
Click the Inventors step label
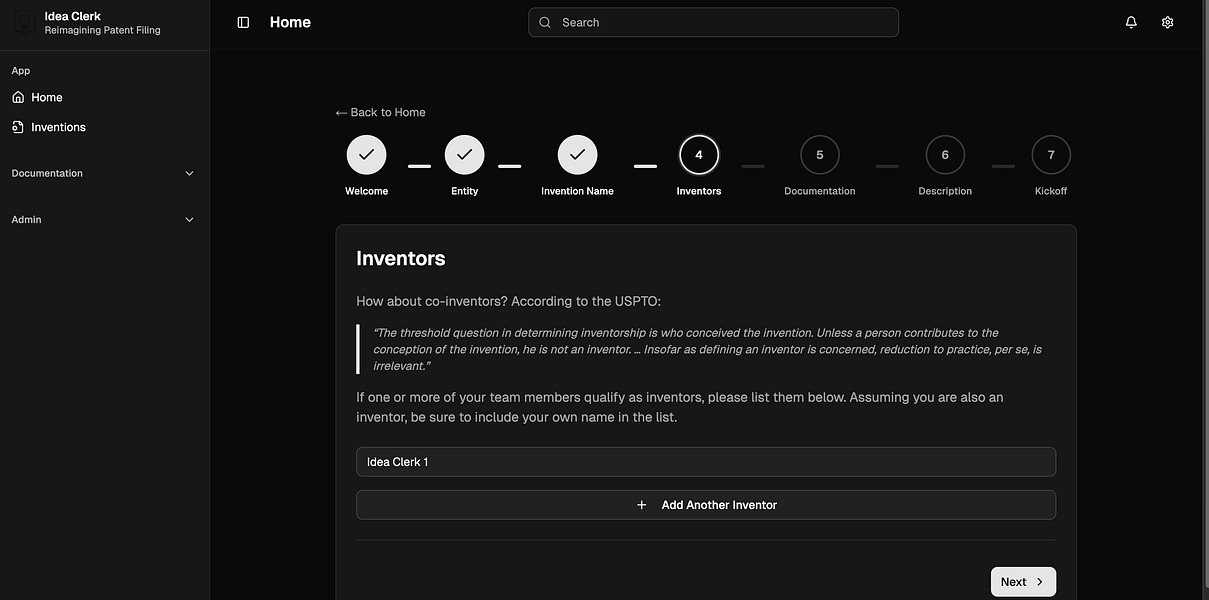point(699,191)
